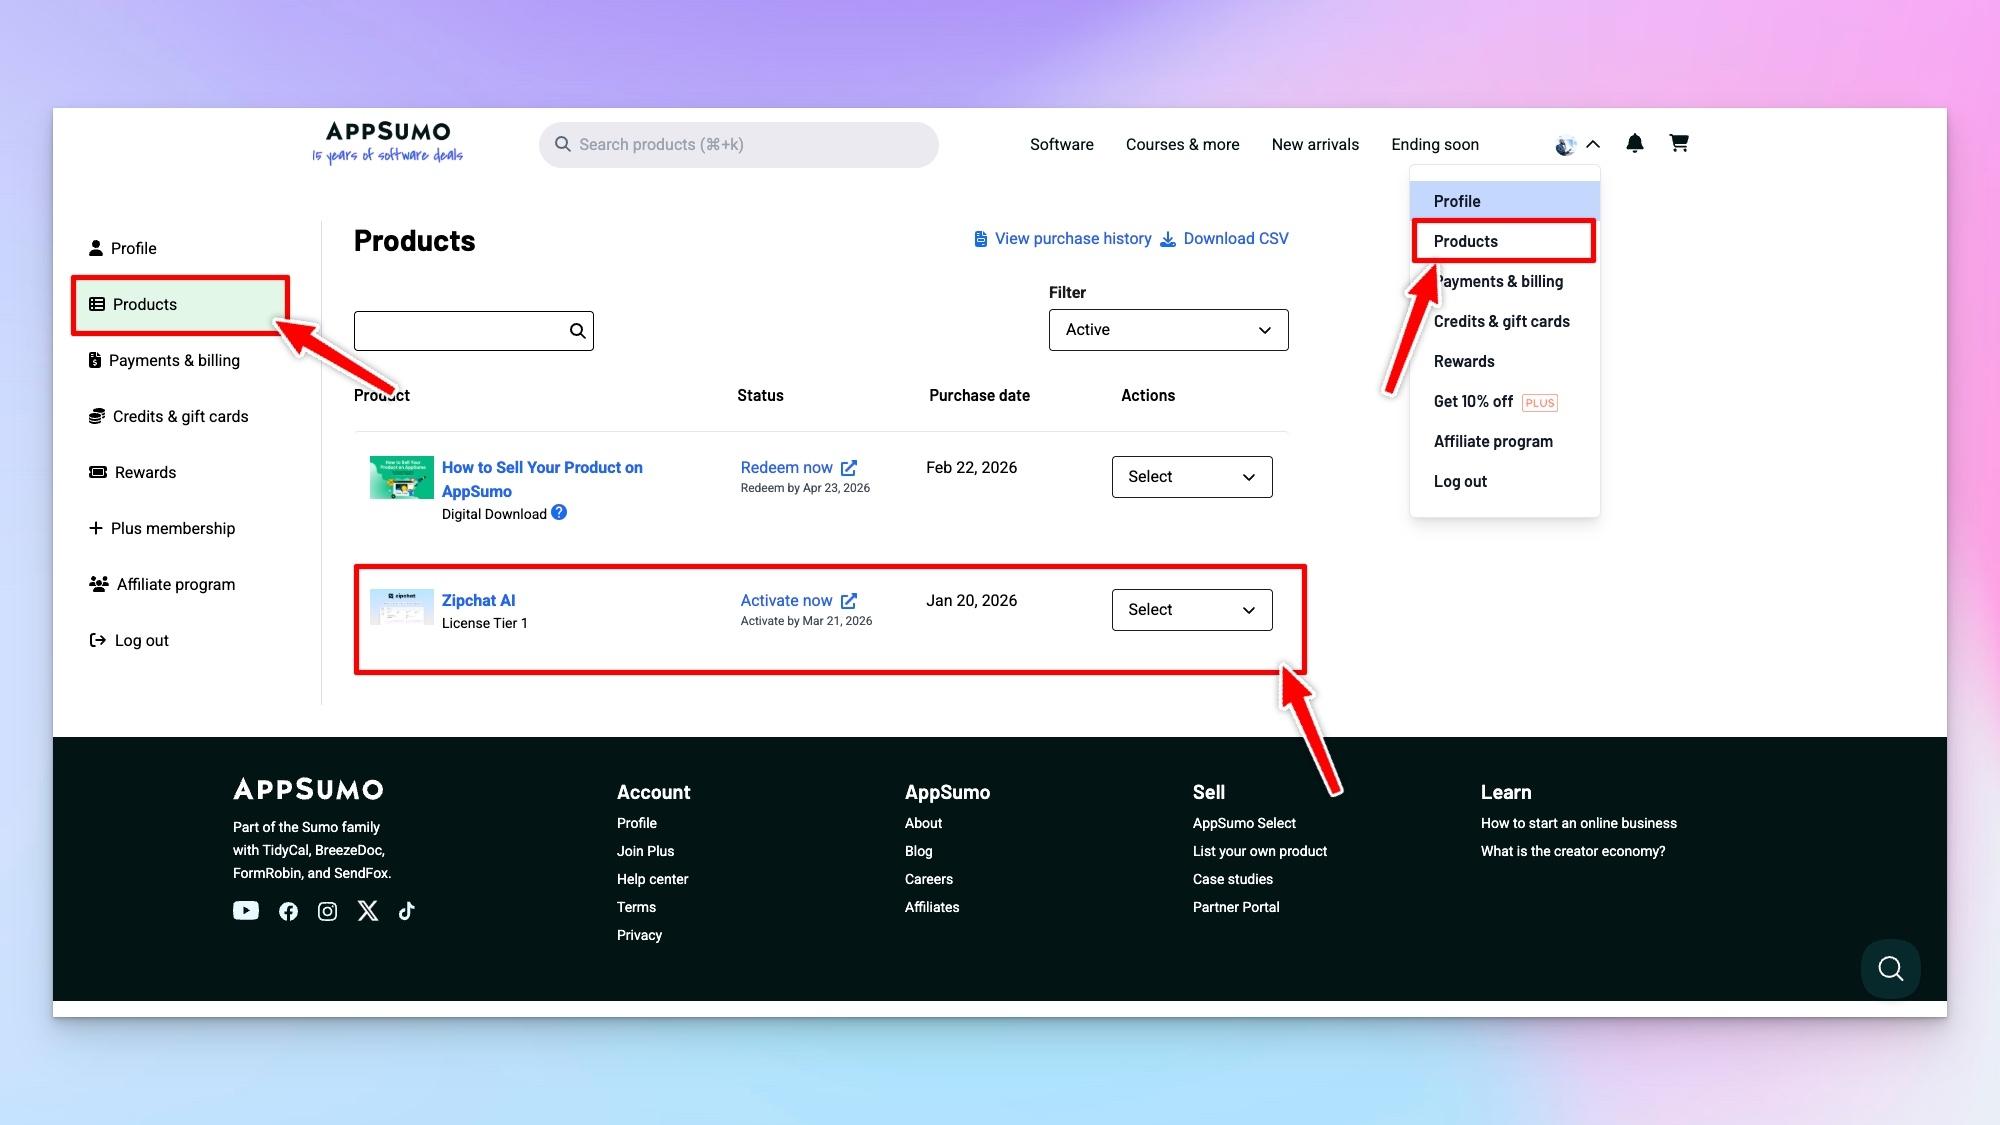Go to Ending soon deals

point(1435,145)
